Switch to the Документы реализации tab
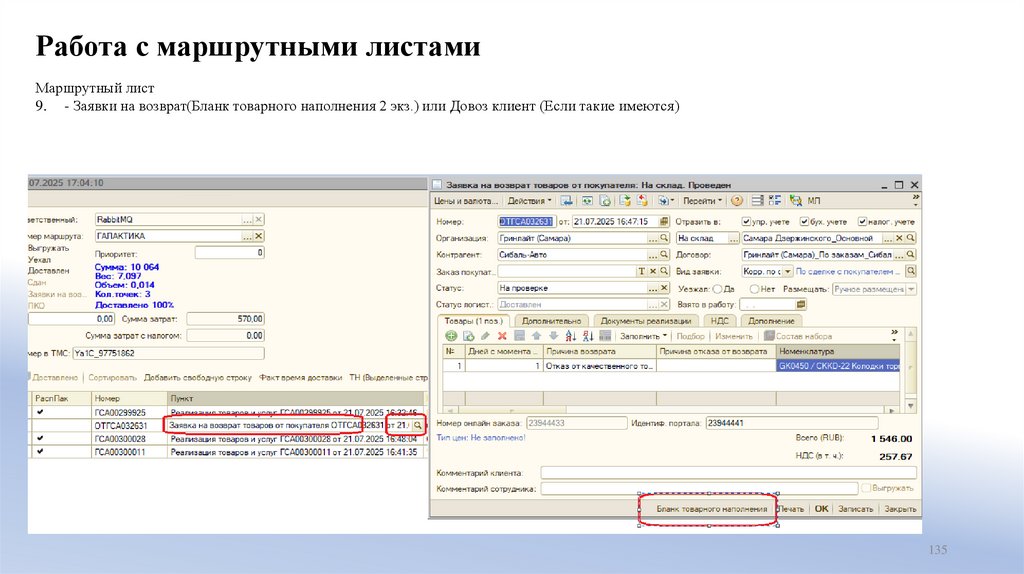The height and width of the screenshot is (574, 1024). pyautogui.click(x=647, y=321)
